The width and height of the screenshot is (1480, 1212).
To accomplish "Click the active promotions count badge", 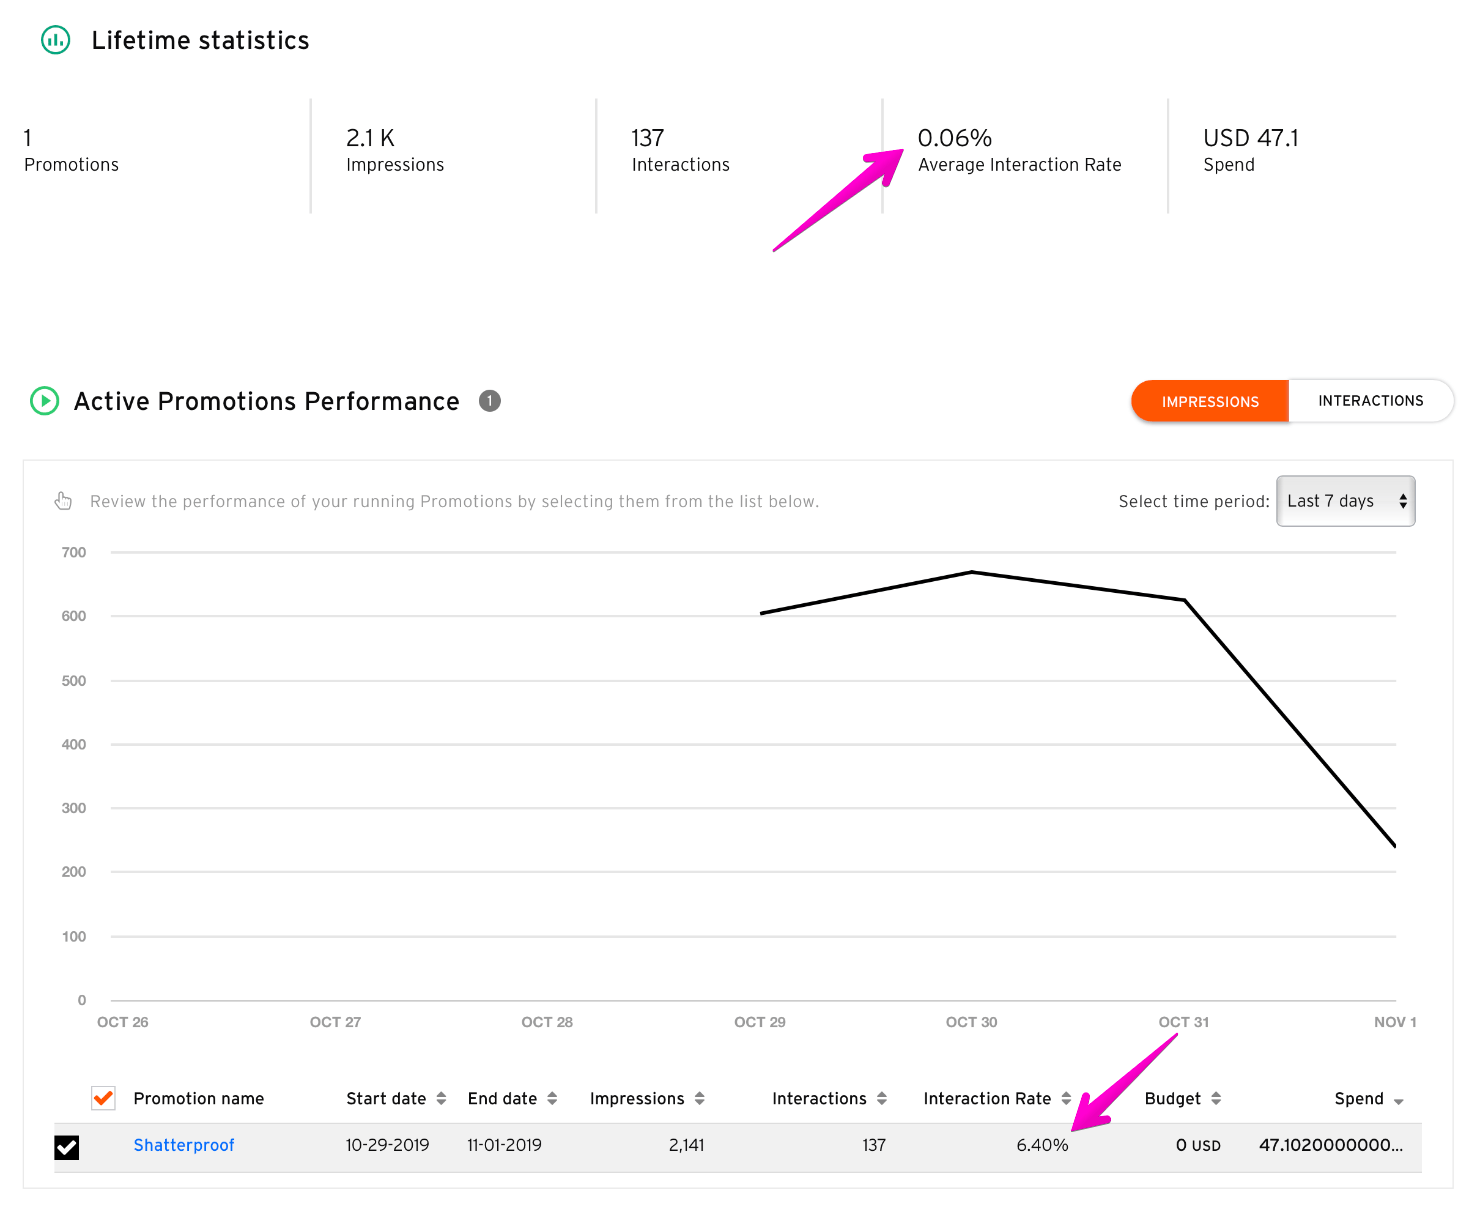I will pyautogui.click(x=489, y=401).
